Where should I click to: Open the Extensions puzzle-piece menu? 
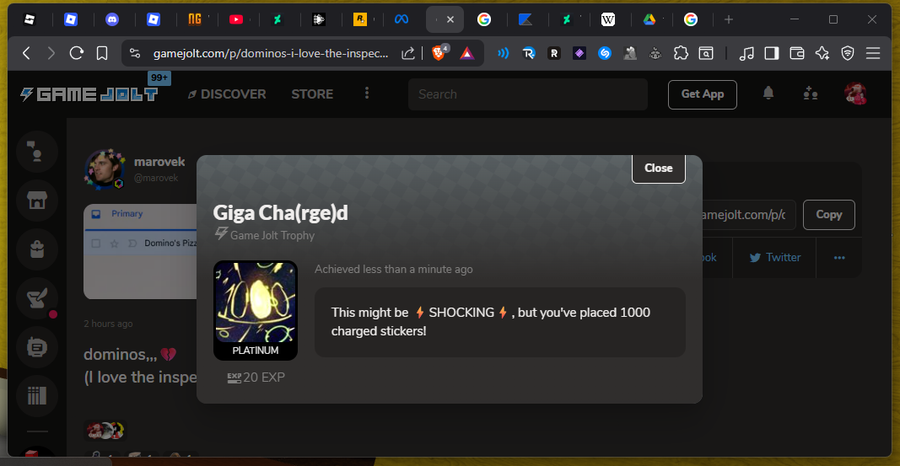tap(681, 53)
